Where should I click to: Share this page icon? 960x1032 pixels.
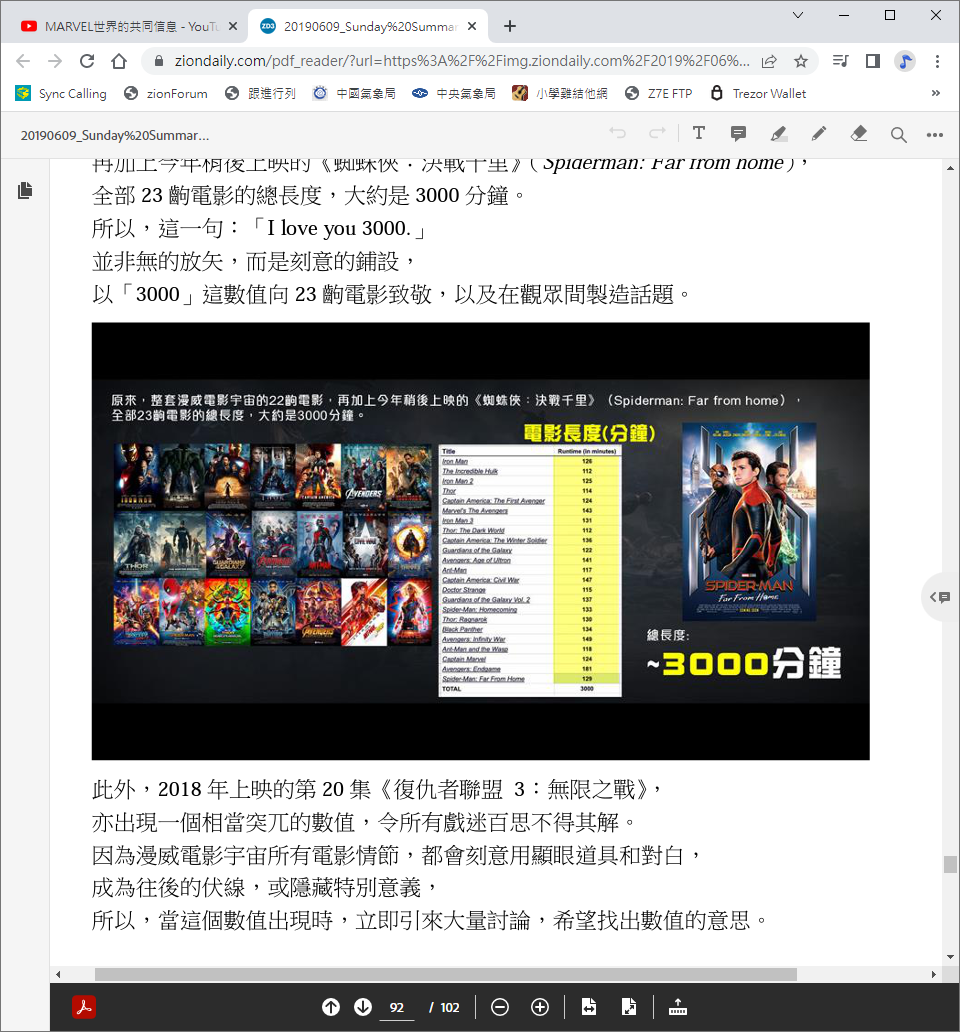(x=769, y=61)
